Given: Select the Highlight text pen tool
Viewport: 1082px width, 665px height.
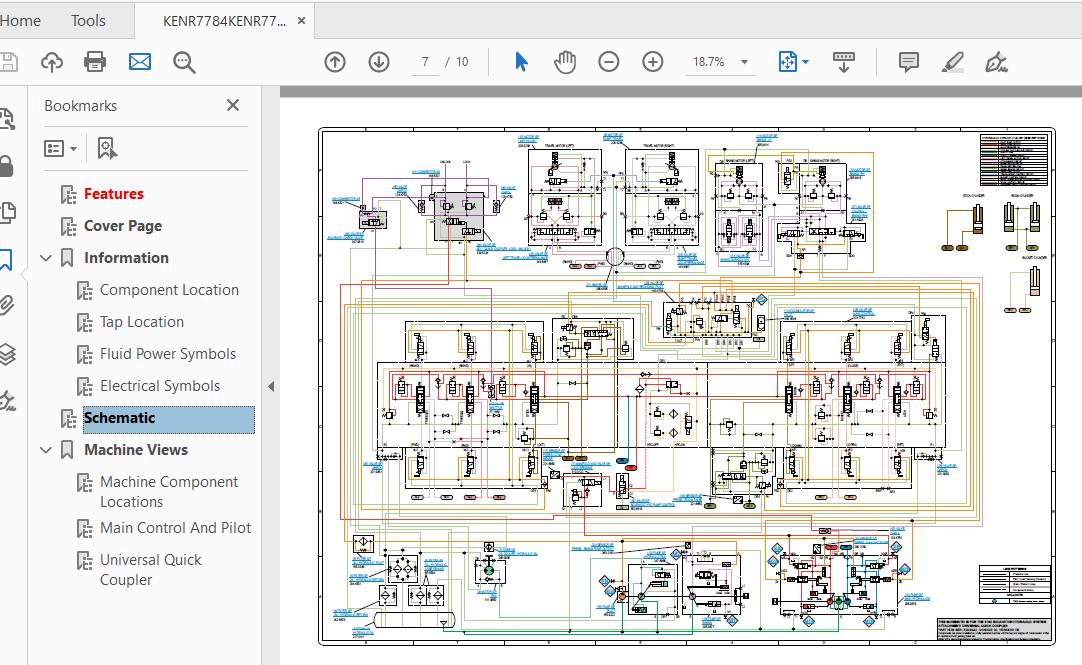Looking at the screenshot, I should click(952, 62).
